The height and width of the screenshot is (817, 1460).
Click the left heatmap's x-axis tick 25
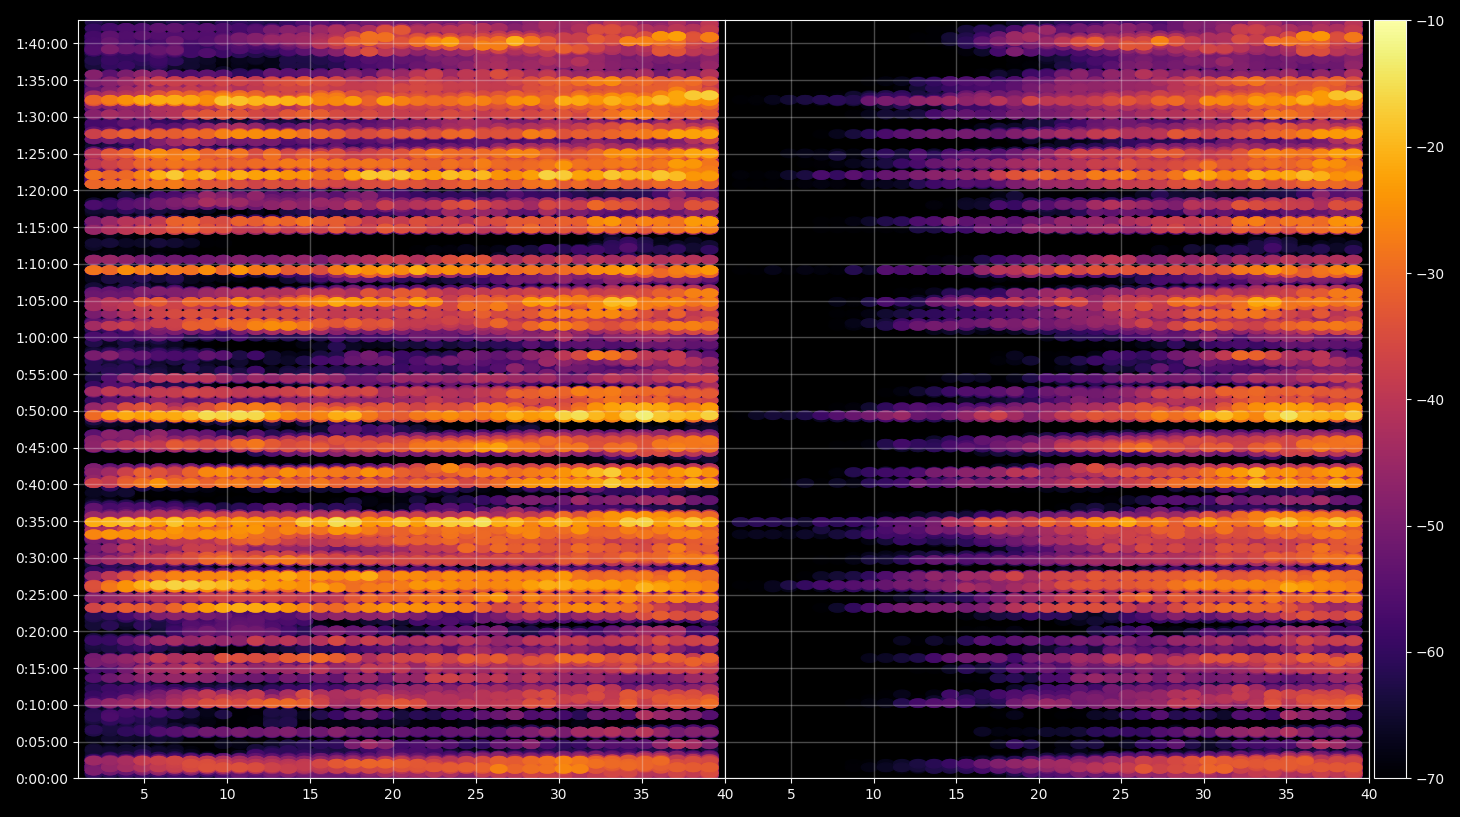click(476, 795)
